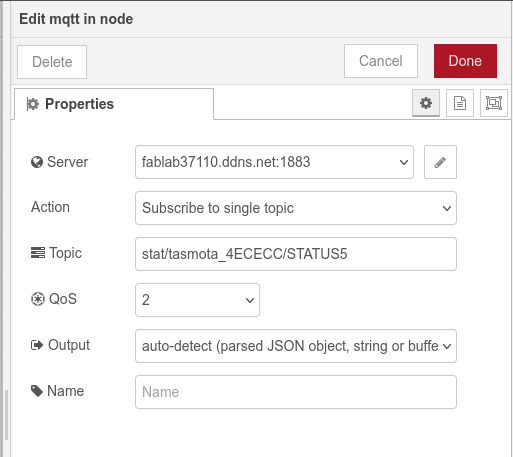Click the Topic label

point(56,253)
